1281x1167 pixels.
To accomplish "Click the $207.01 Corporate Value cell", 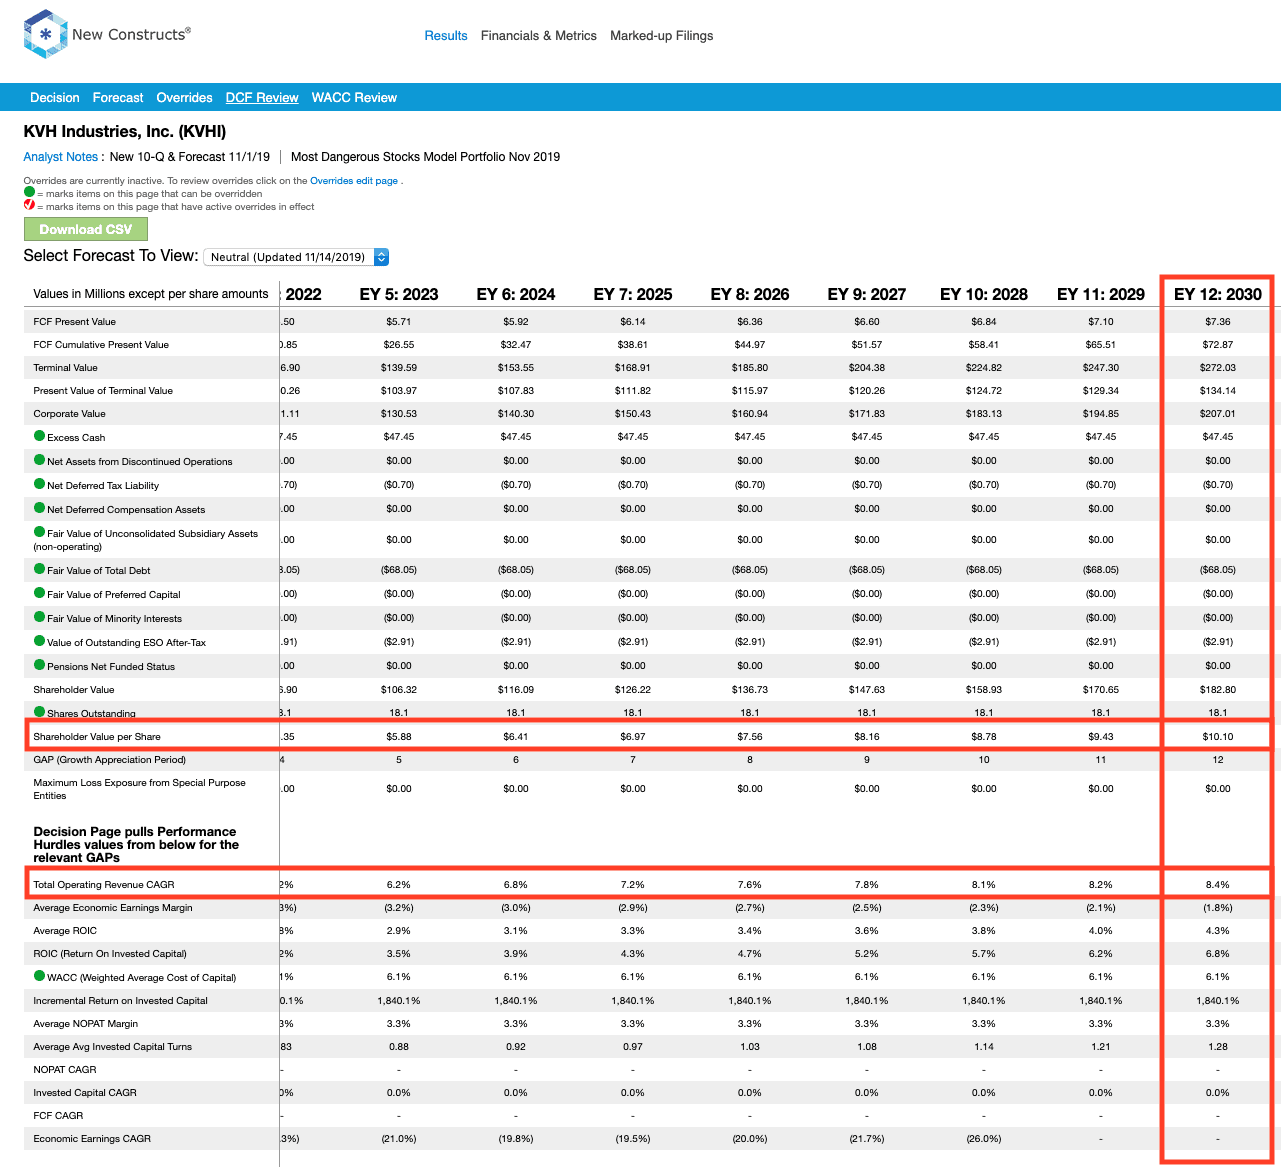I will [x=1218, y=414].
